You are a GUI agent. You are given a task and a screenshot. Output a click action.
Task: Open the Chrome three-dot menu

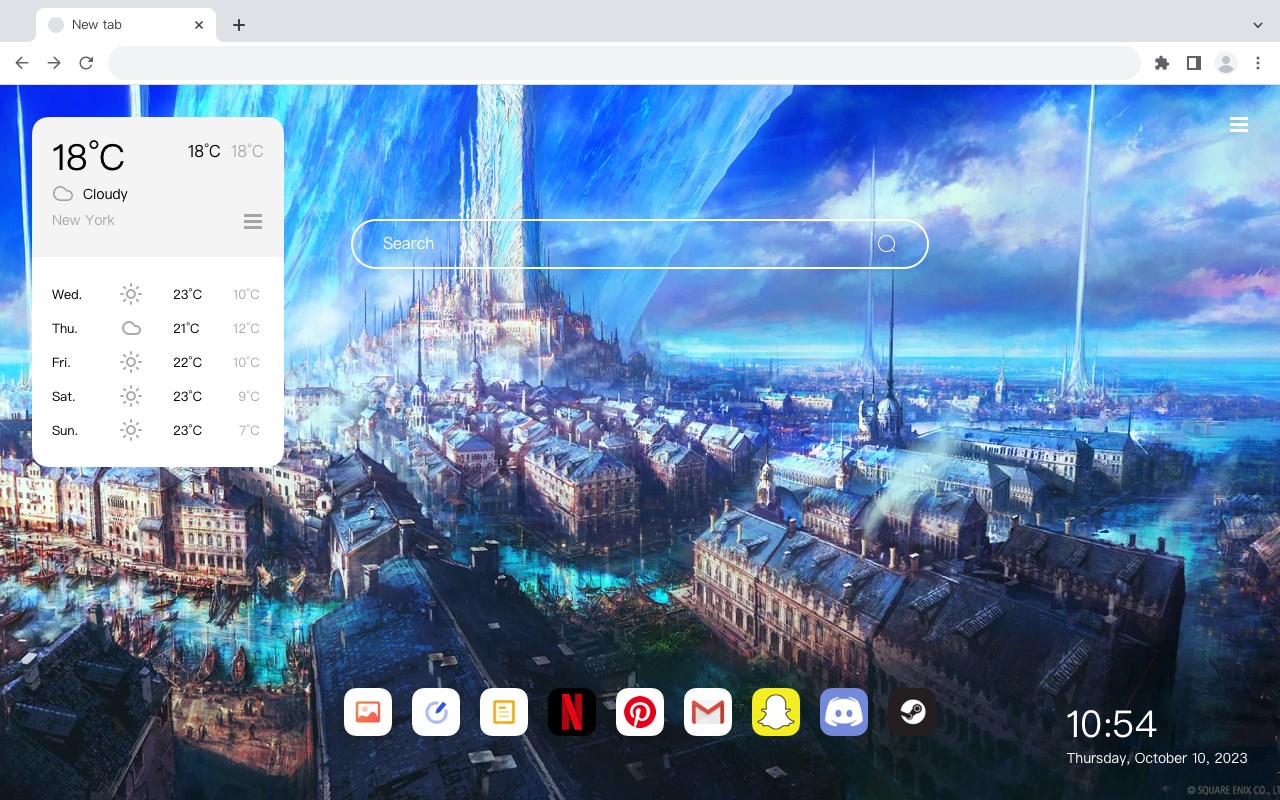pos(1258,63)
